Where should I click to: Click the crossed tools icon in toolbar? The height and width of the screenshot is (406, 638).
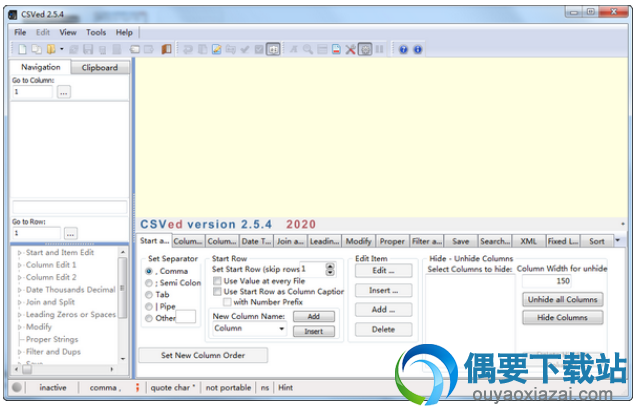click(350, 50)
